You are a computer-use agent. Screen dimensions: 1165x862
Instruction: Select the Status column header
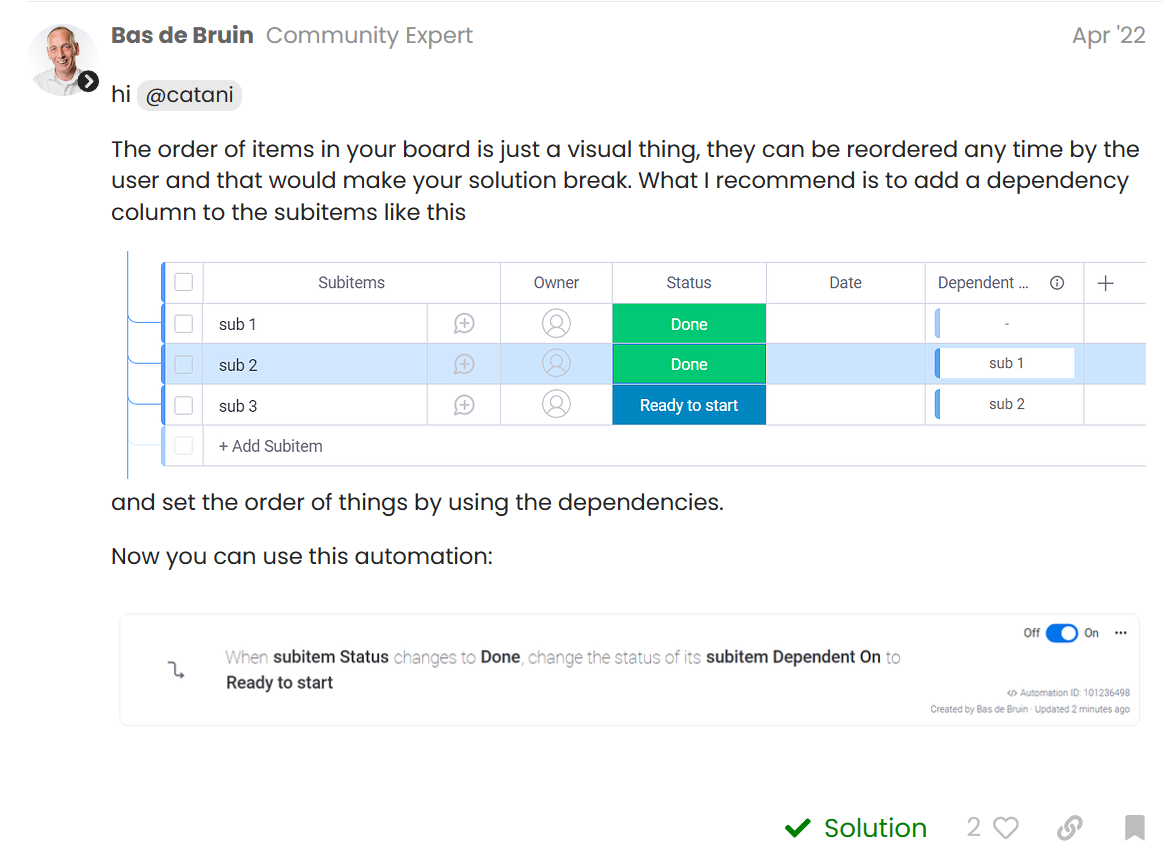click(689, 282)
